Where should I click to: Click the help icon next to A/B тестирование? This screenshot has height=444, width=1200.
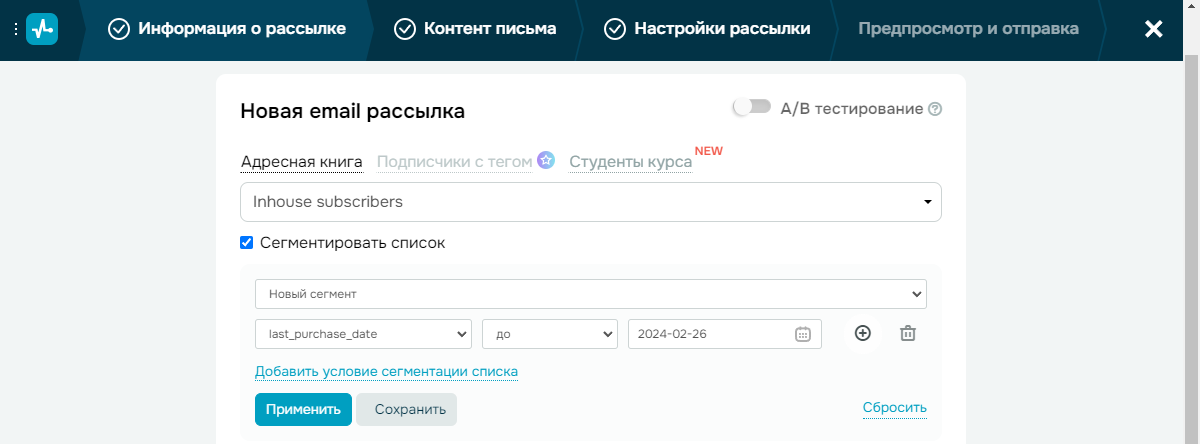point(935,109)
